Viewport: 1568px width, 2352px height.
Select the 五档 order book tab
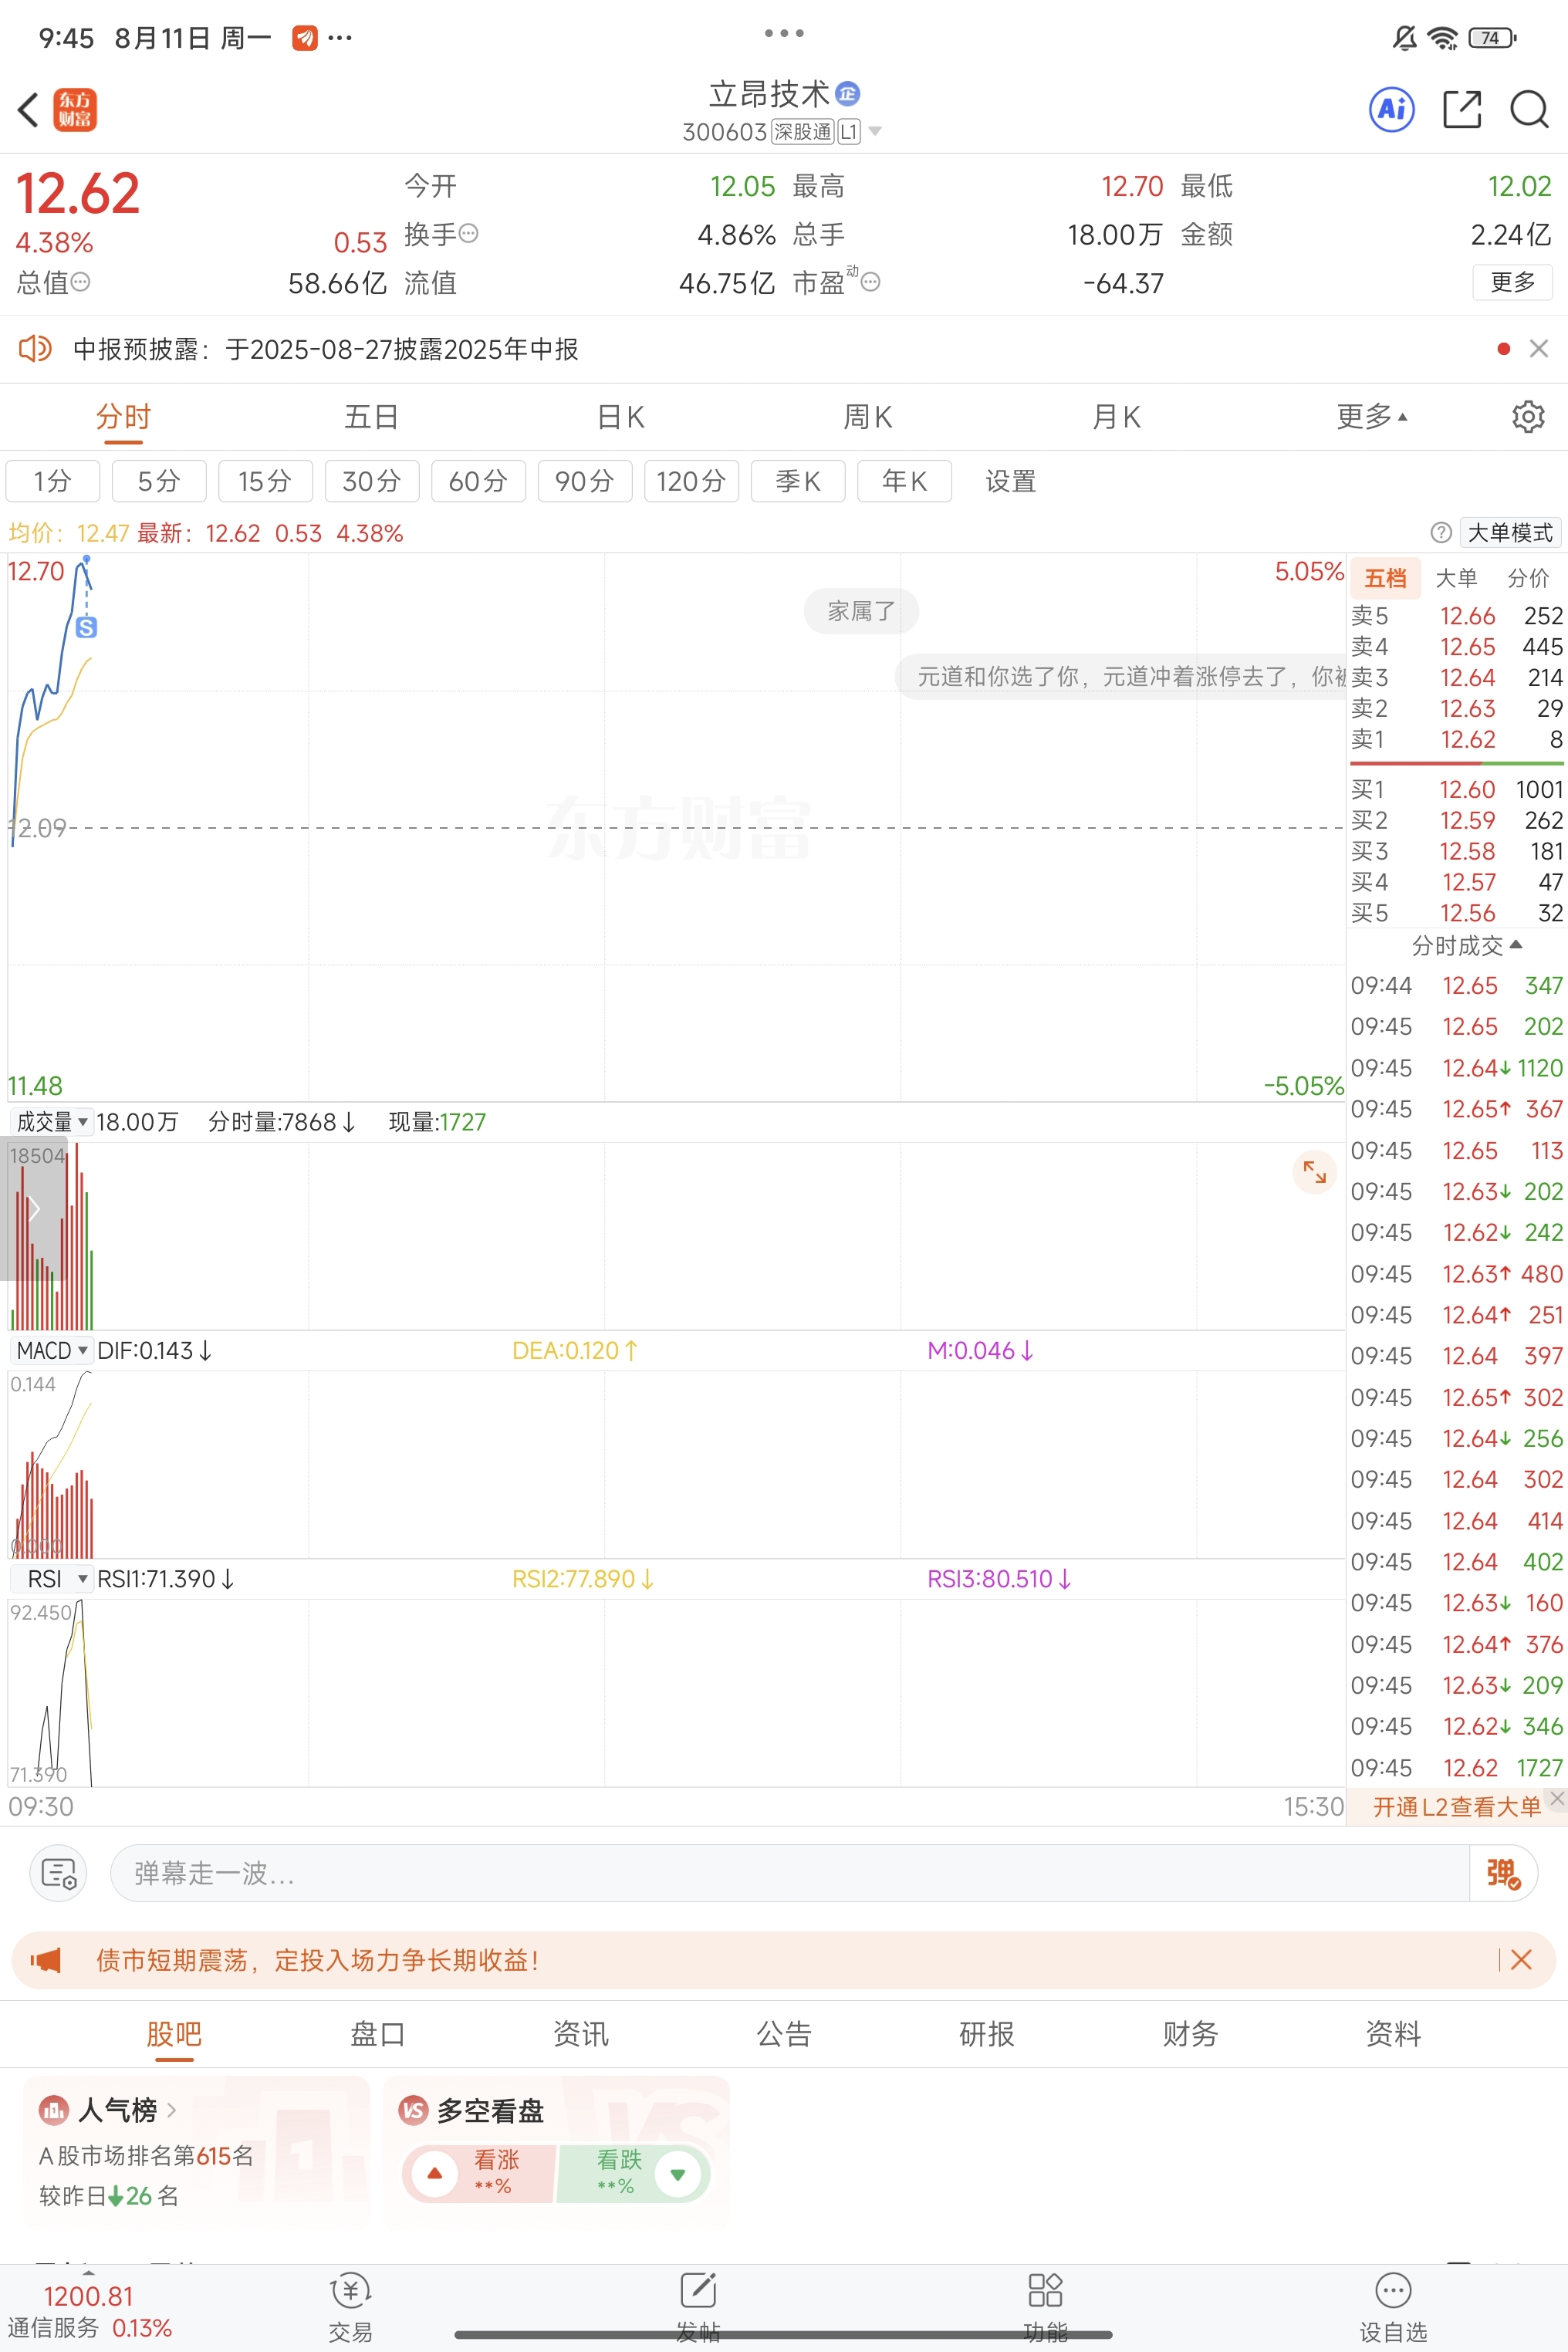tap(1385, 578)
